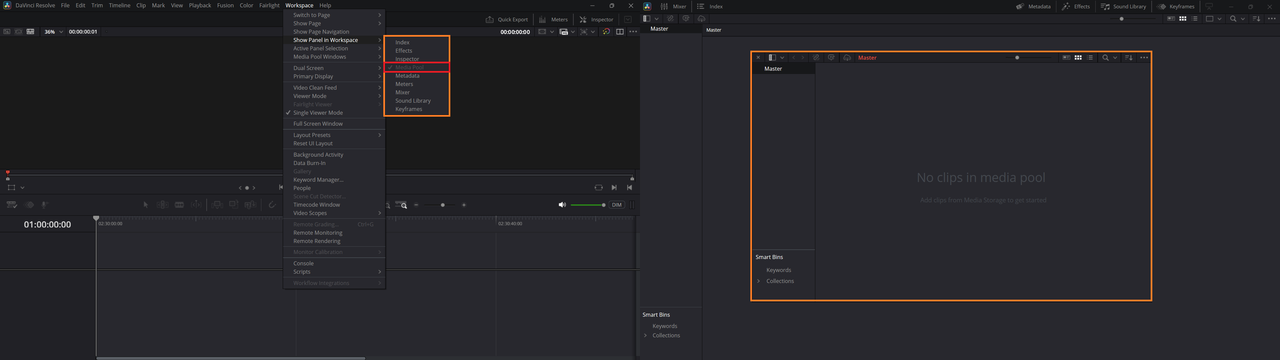Close the floating Media Pool panel

pos(758,58)
